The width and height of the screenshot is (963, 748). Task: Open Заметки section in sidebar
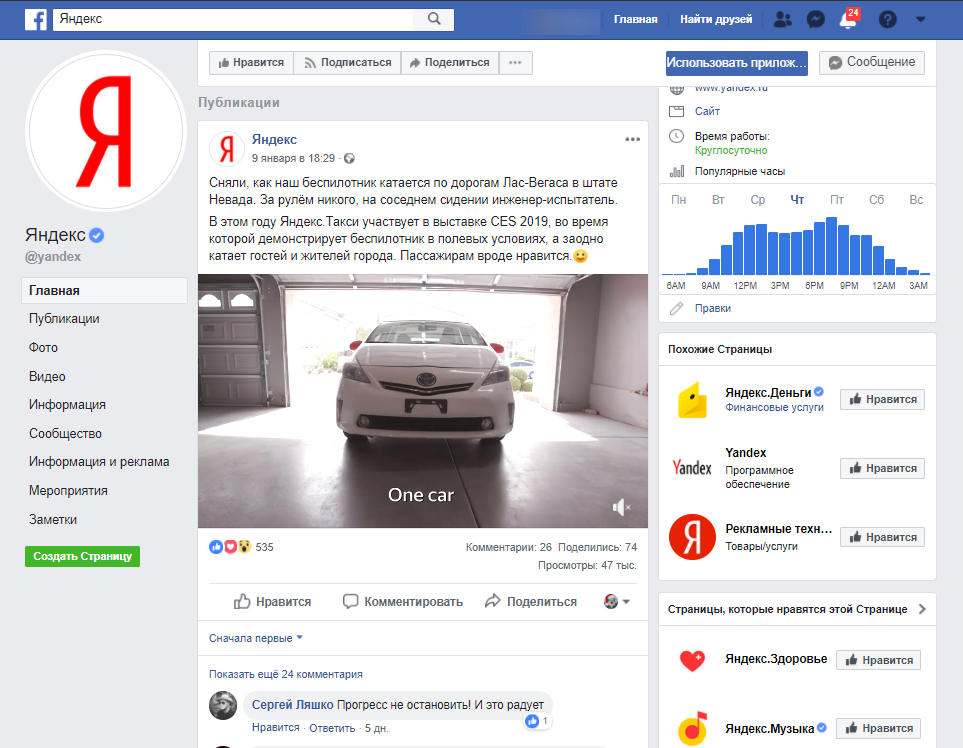coord(53,520)
